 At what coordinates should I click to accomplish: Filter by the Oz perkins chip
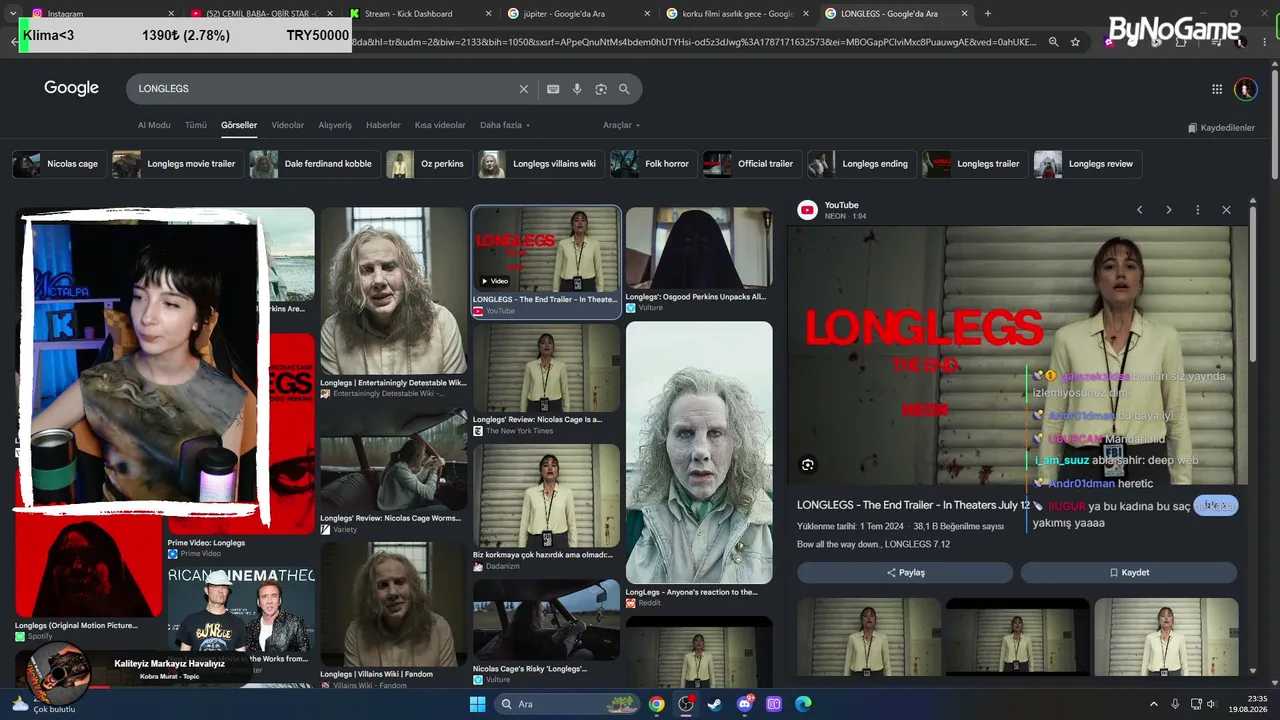click(x=428, y=164)
